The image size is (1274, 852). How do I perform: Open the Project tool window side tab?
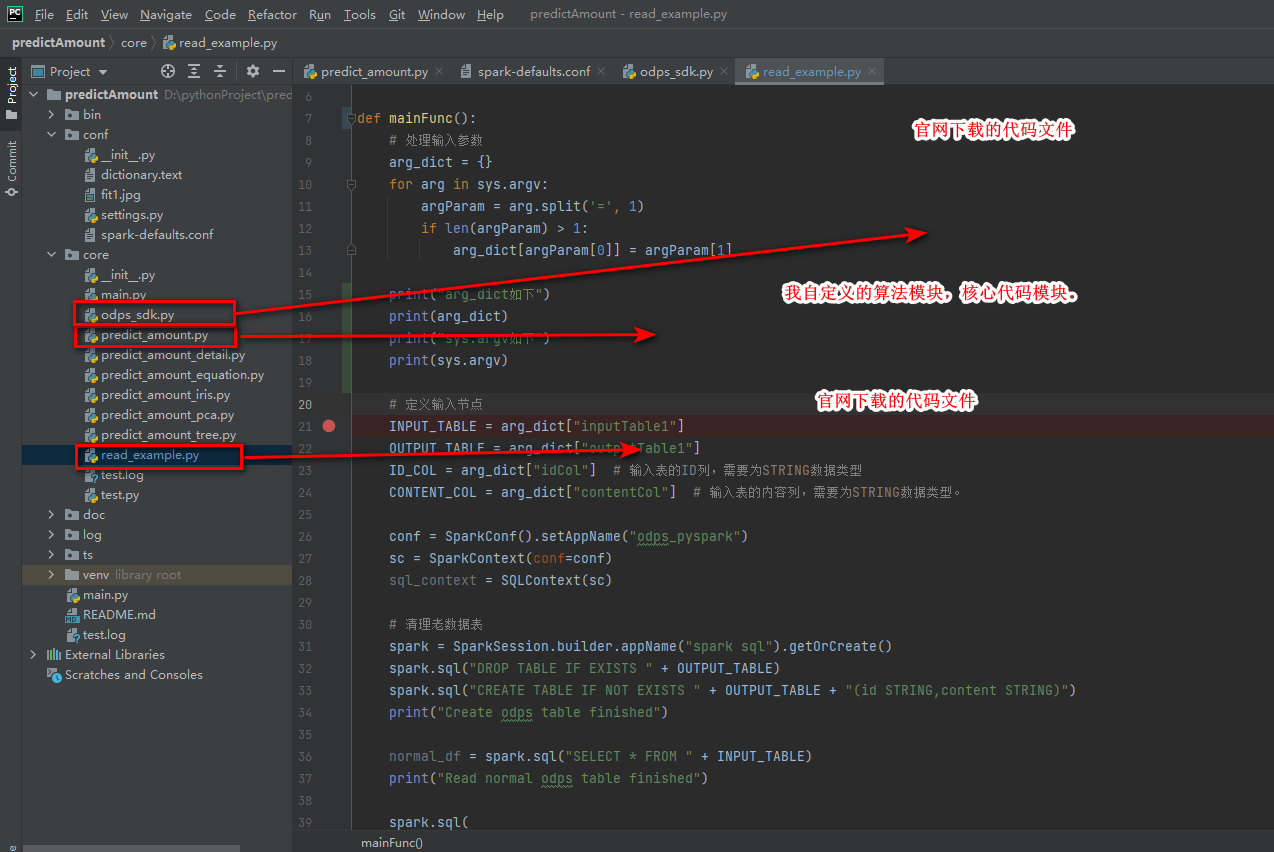pos(11,93)
